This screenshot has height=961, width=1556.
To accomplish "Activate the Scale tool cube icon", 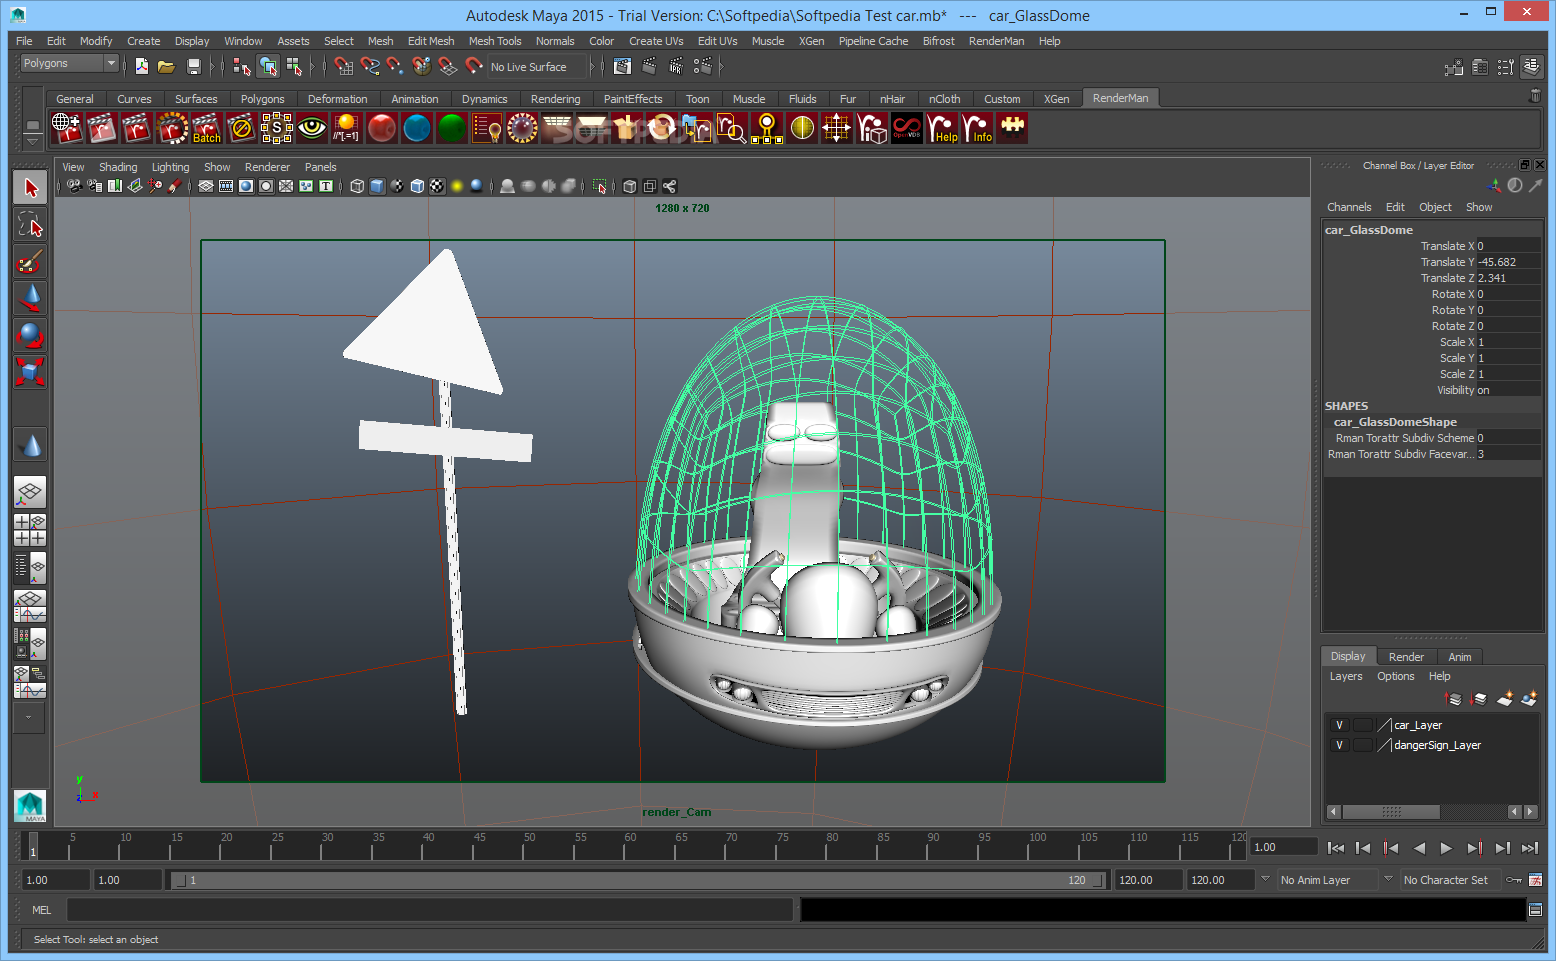I will tap(30, 372).
